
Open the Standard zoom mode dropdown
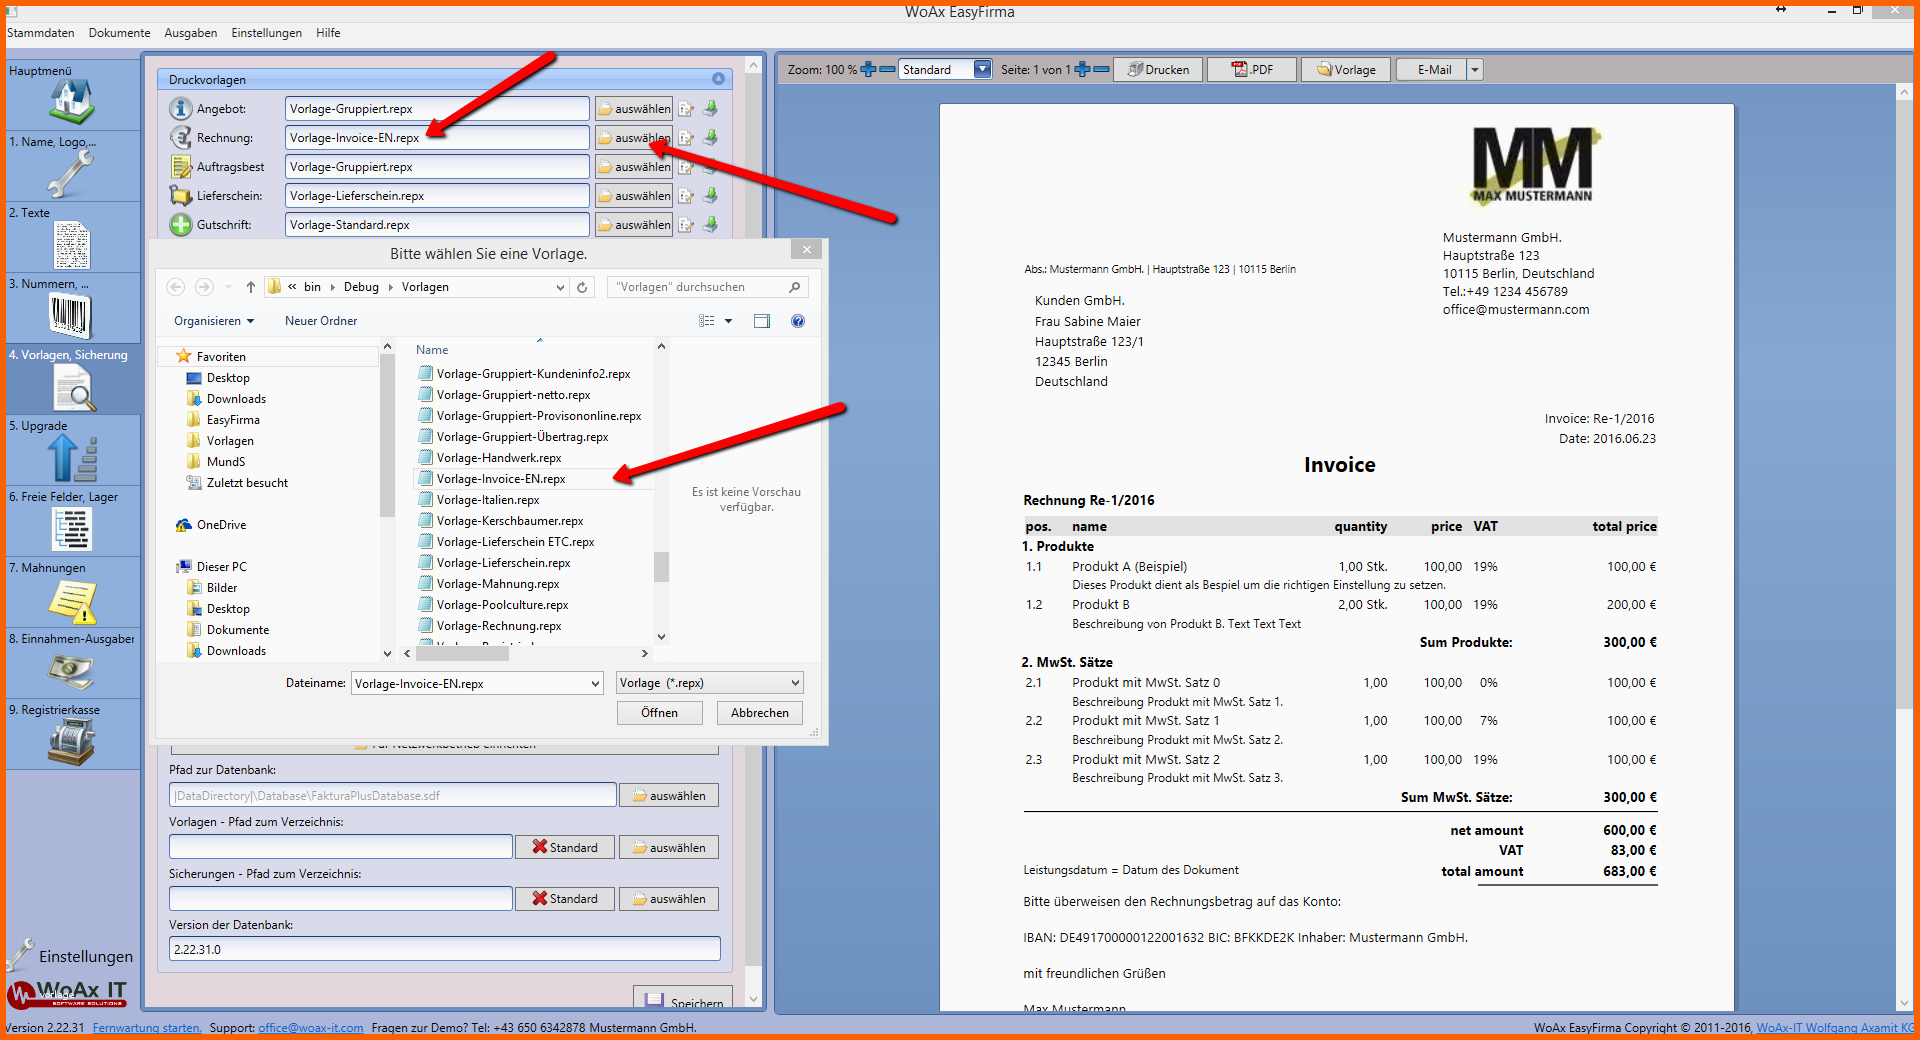(982, 69)
